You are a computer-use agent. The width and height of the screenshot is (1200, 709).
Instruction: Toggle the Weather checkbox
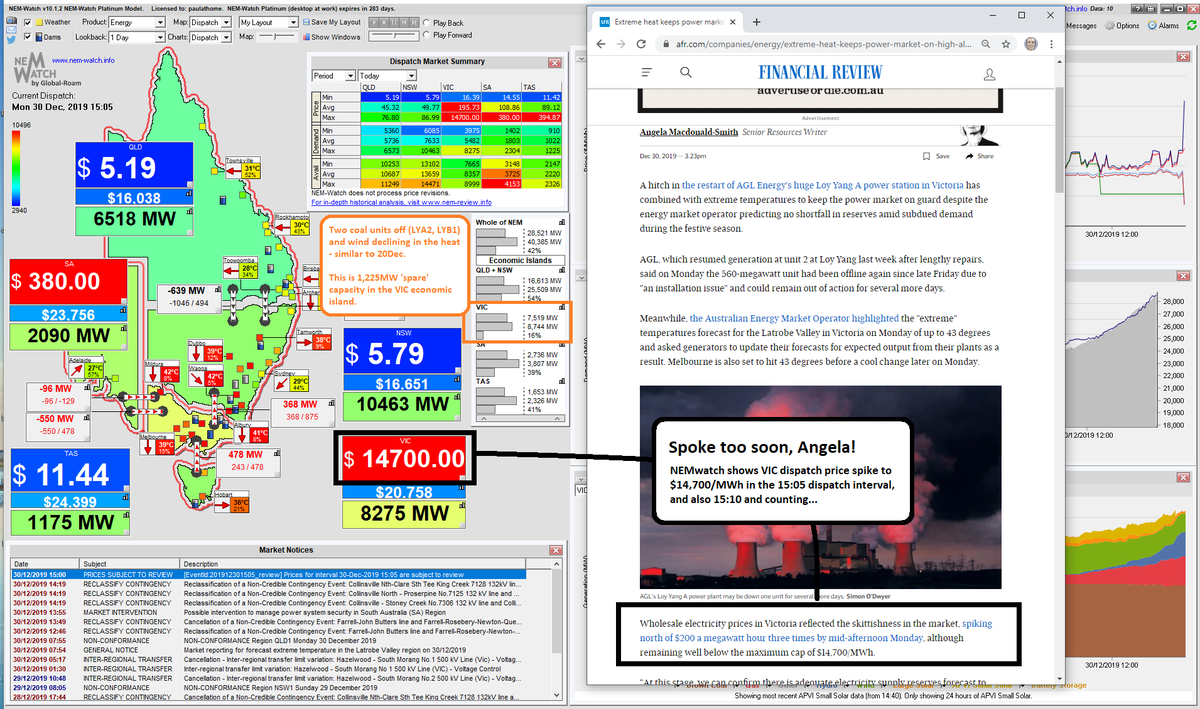point(27,21)
